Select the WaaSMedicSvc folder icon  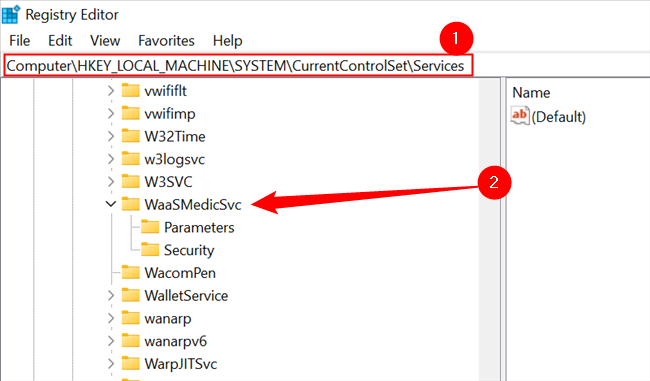click(x=131, y=204)
